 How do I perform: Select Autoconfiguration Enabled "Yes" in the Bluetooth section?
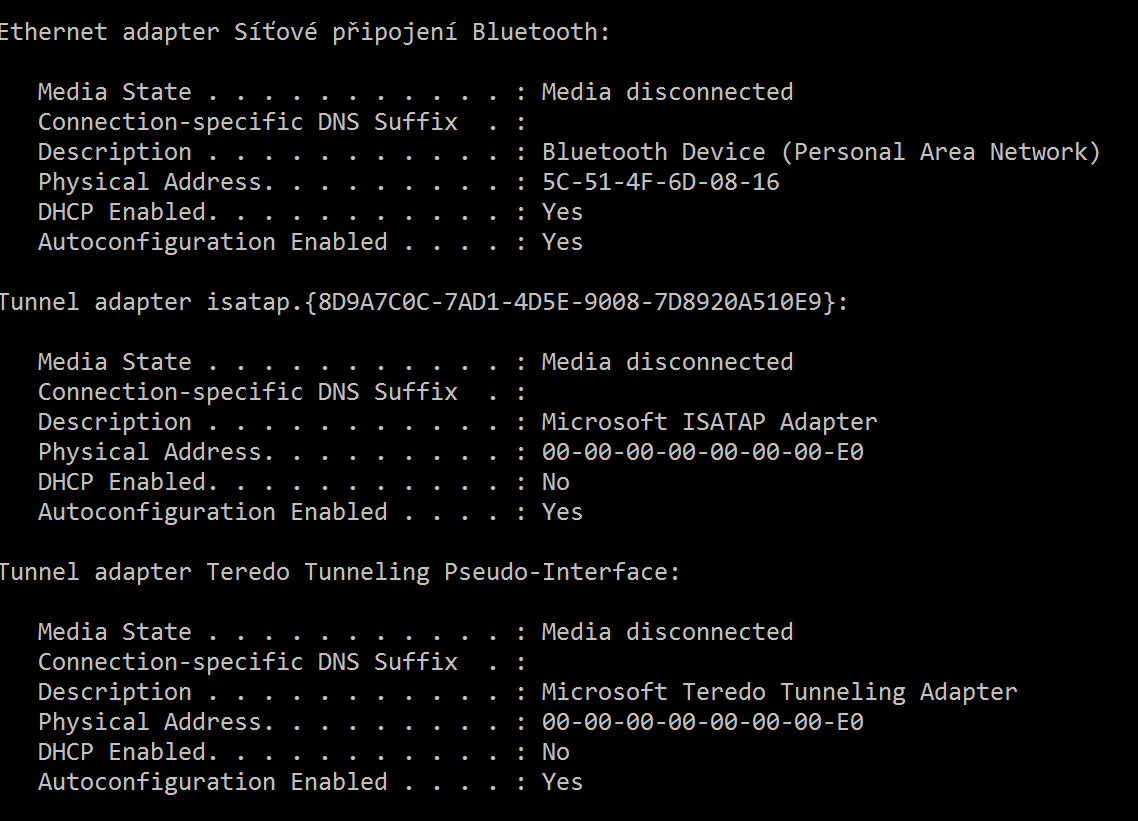point(562,242)
